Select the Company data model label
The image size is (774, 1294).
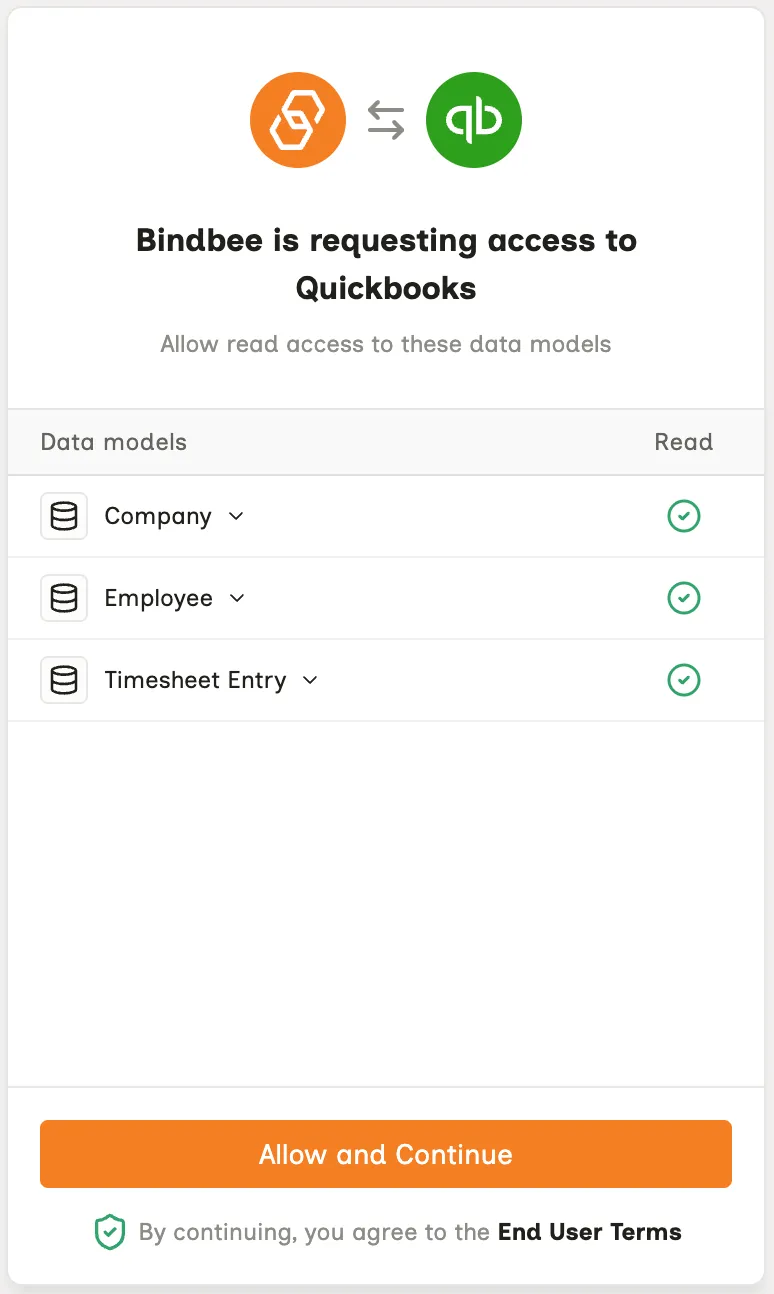pyautogui.click(x=158, y=516)
